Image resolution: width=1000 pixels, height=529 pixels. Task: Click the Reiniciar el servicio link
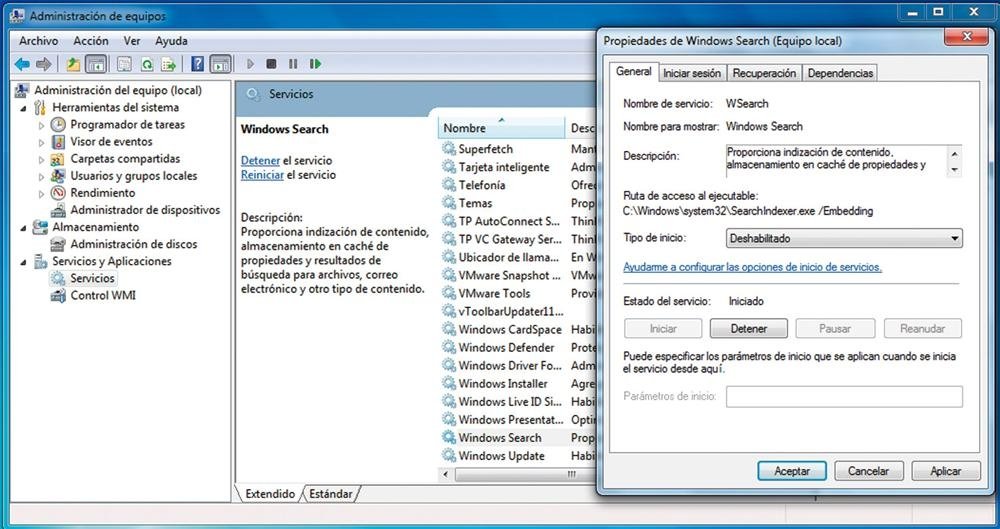pyautogui.click(x=262, y=175)
